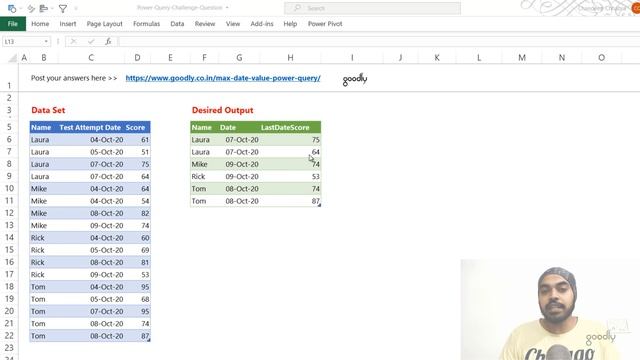This screenshot has height=360, width=640.
Task: Click the magnifier icon in search box
Action: 298,8
